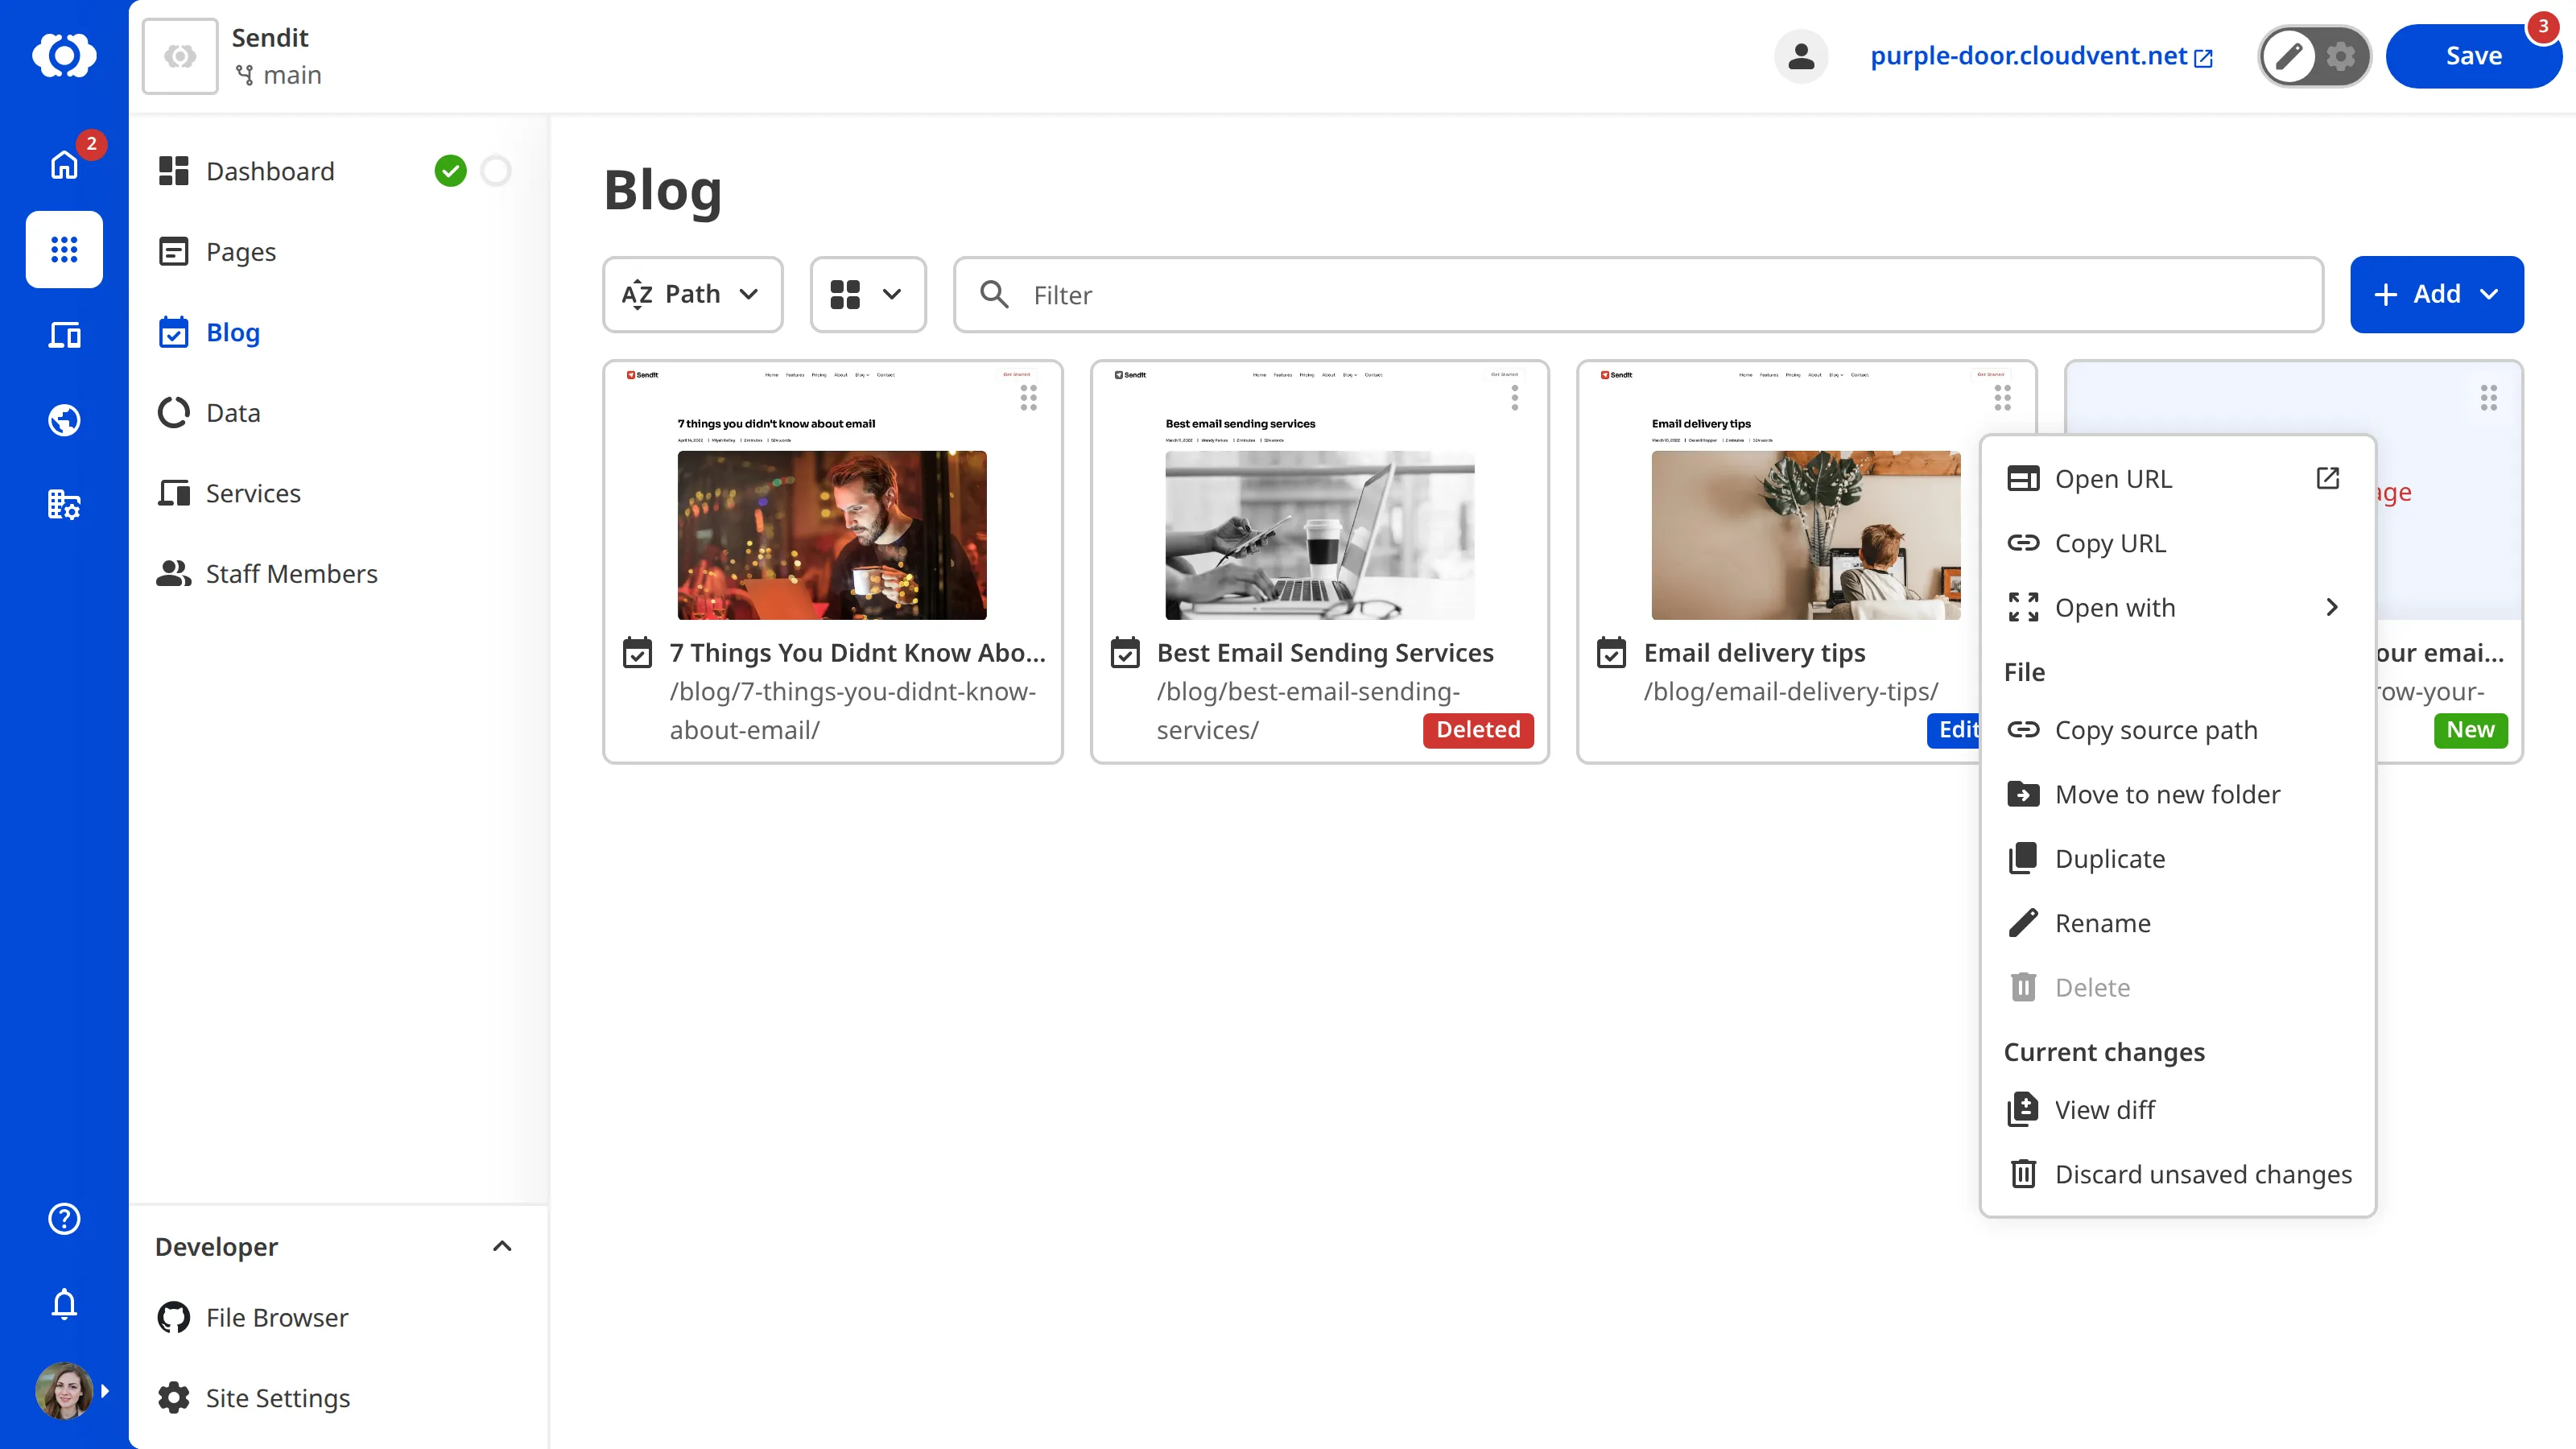This screenshot has height=1449, width=2576.
Task: Select Rename in context menu
Action: 2178,923
